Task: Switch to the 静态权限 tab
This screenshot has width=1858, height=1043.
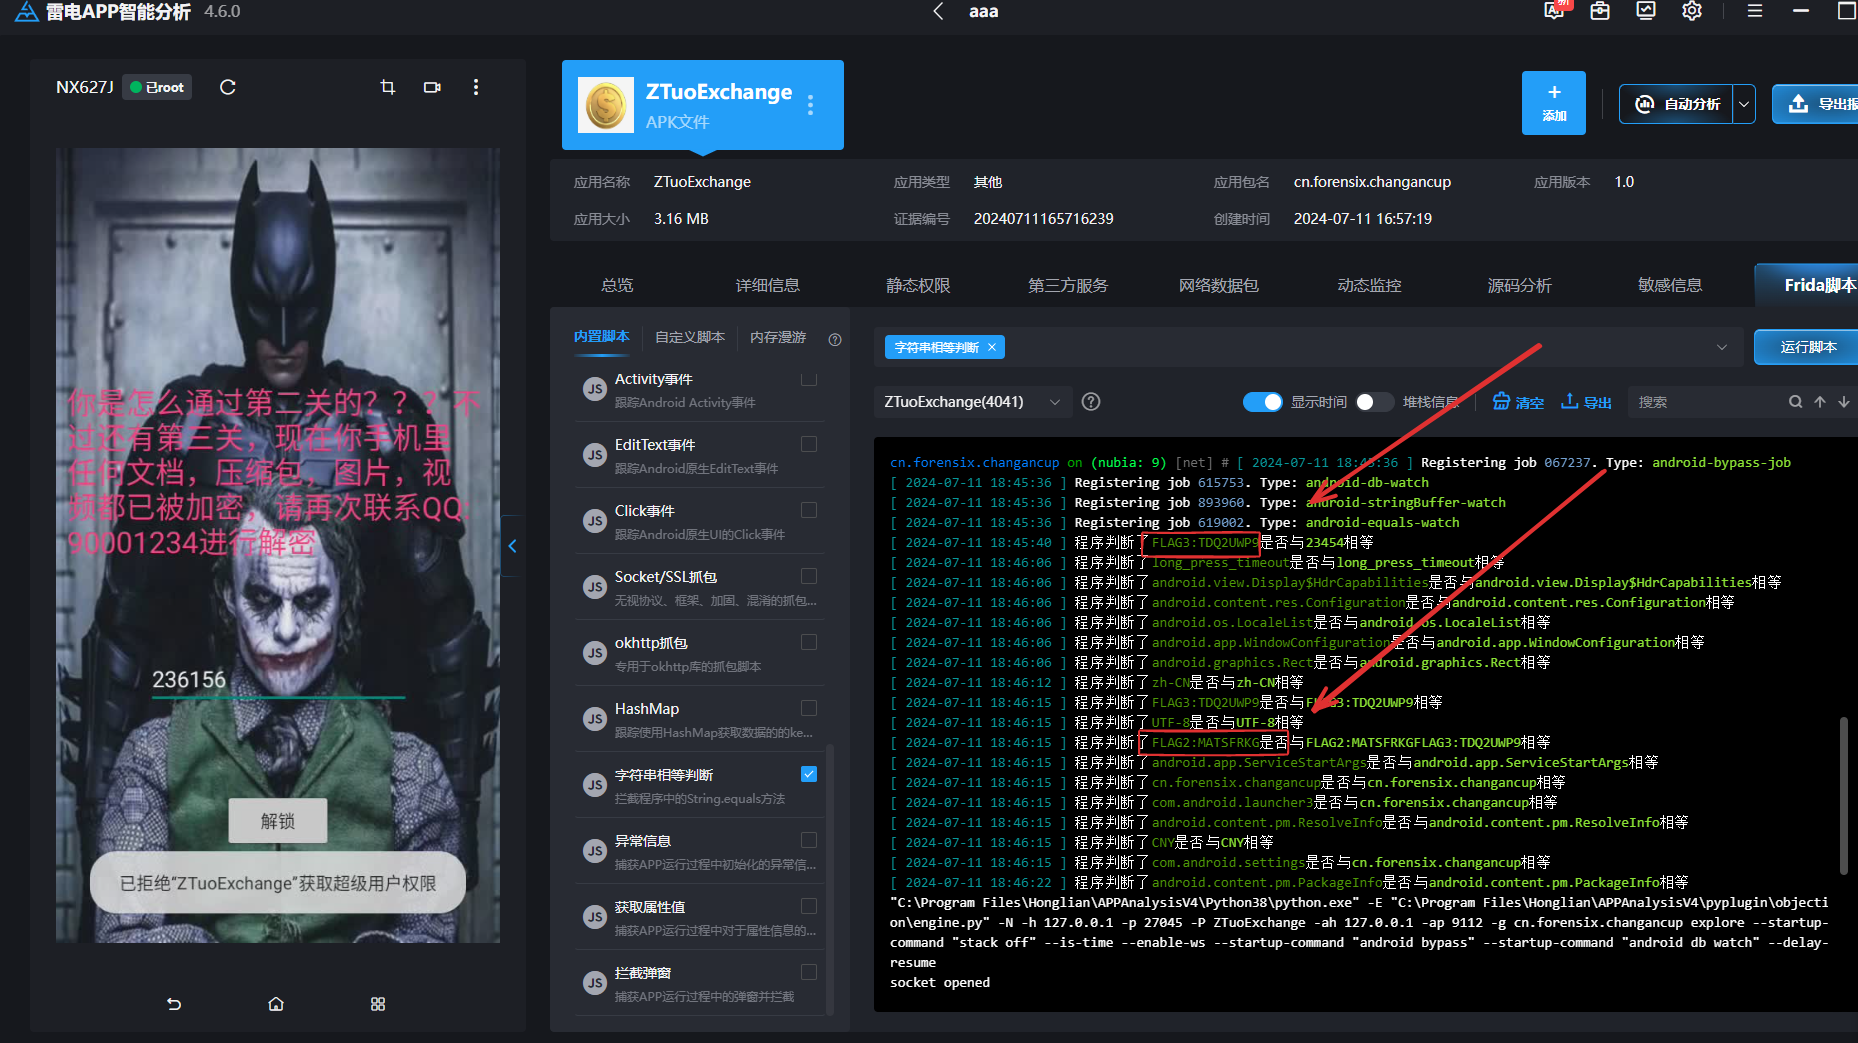Action: tap(918, 285)
